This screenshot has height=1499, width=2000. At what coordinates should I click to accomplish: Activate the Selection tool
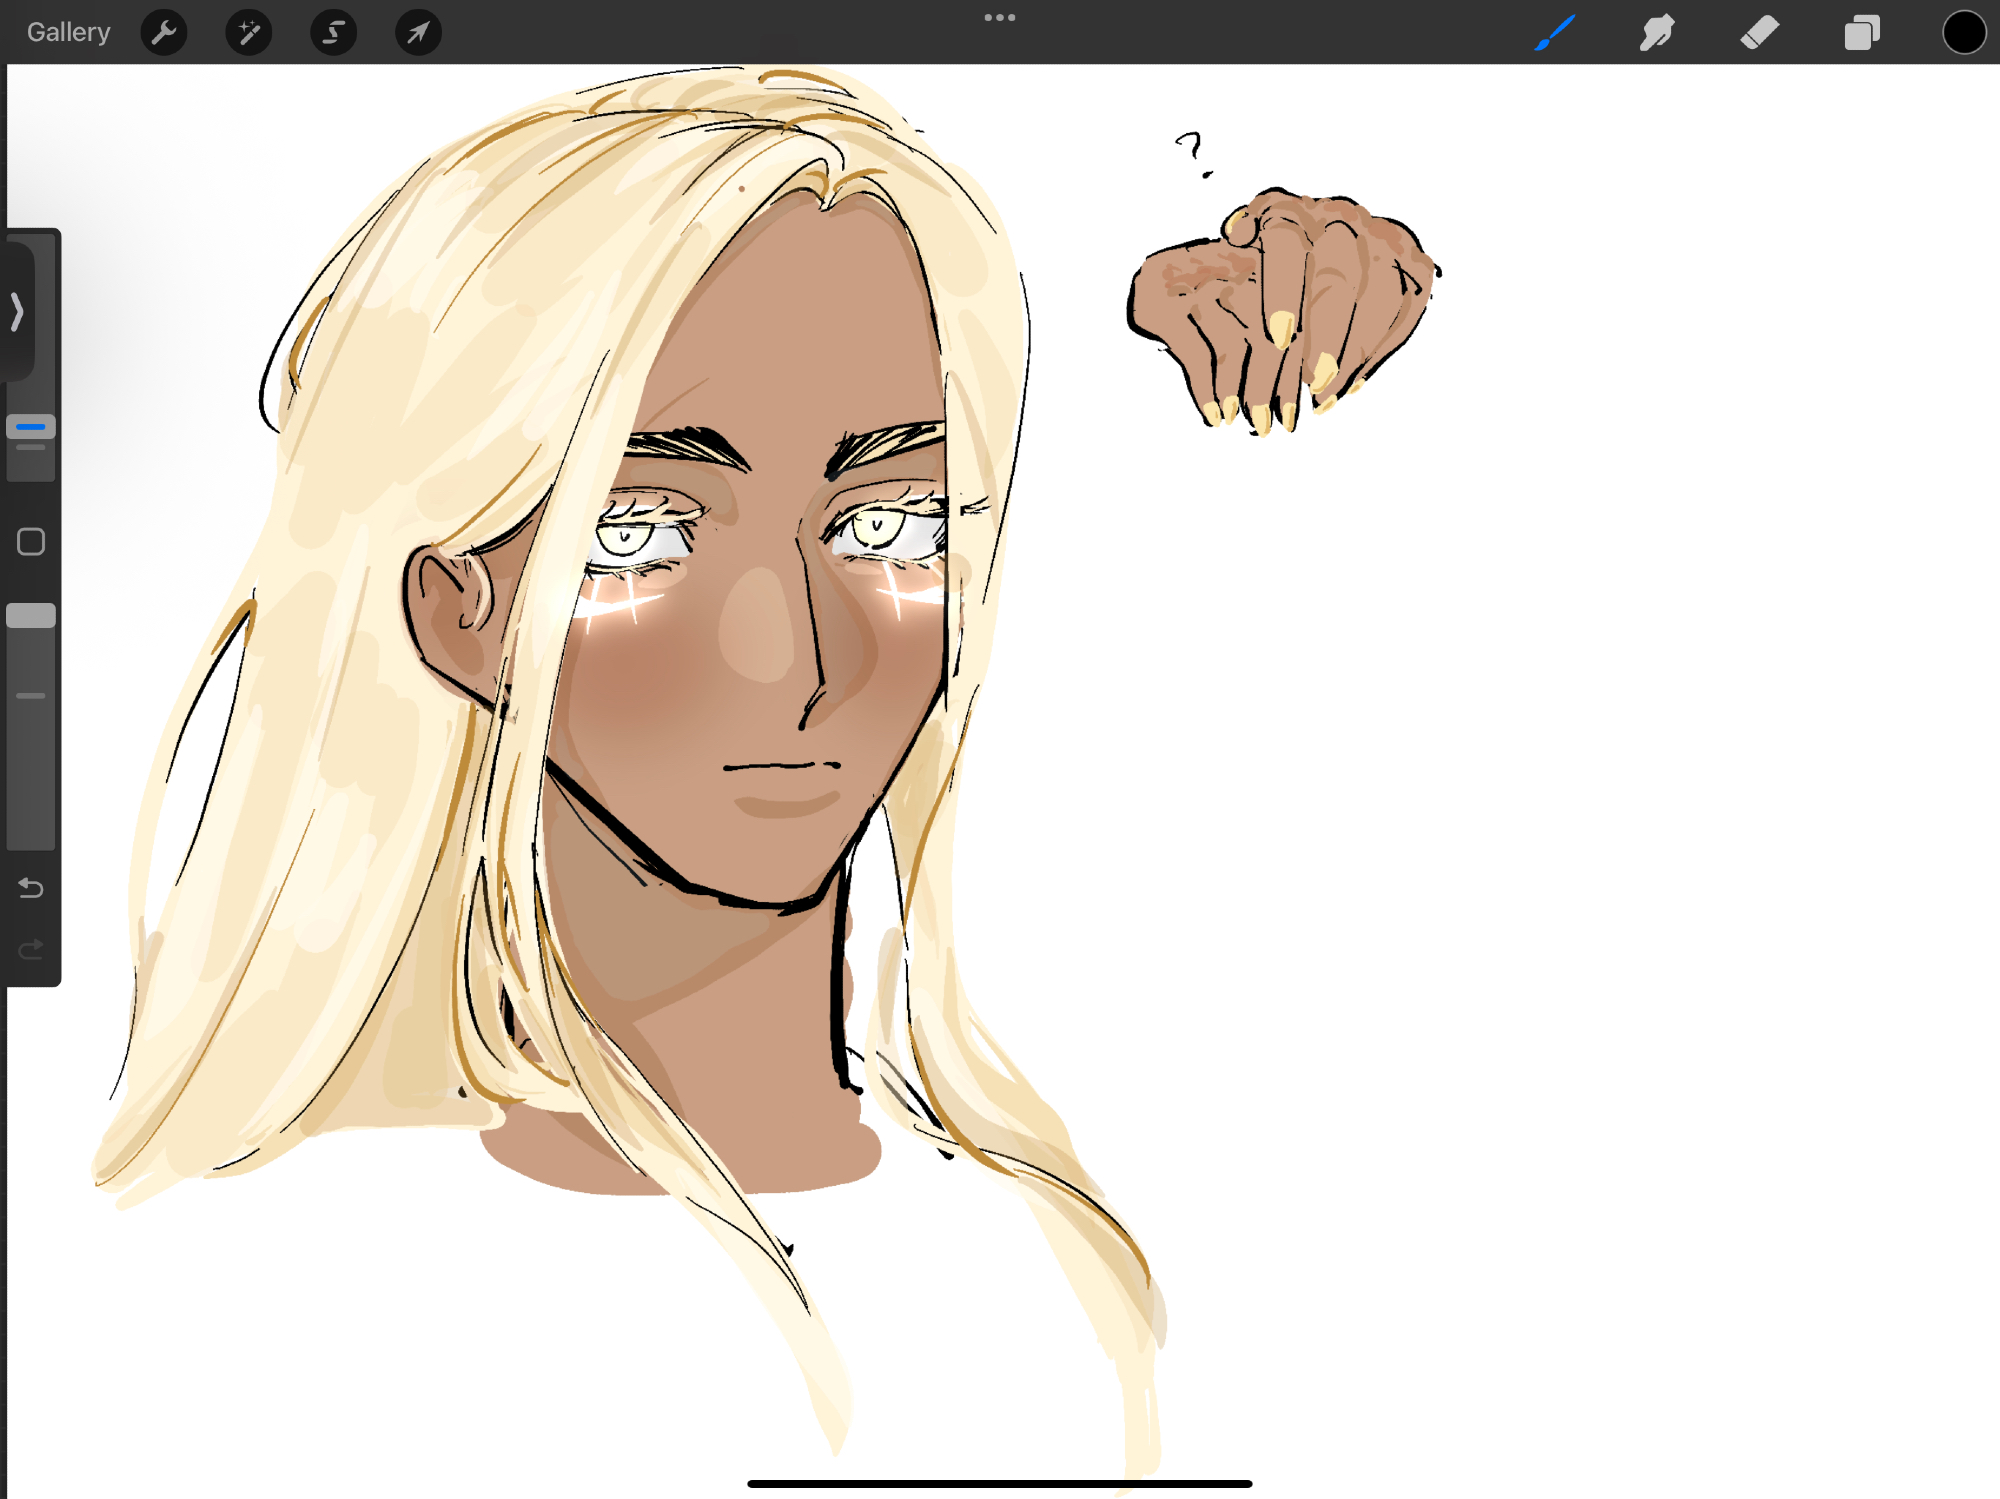(333, 33)
